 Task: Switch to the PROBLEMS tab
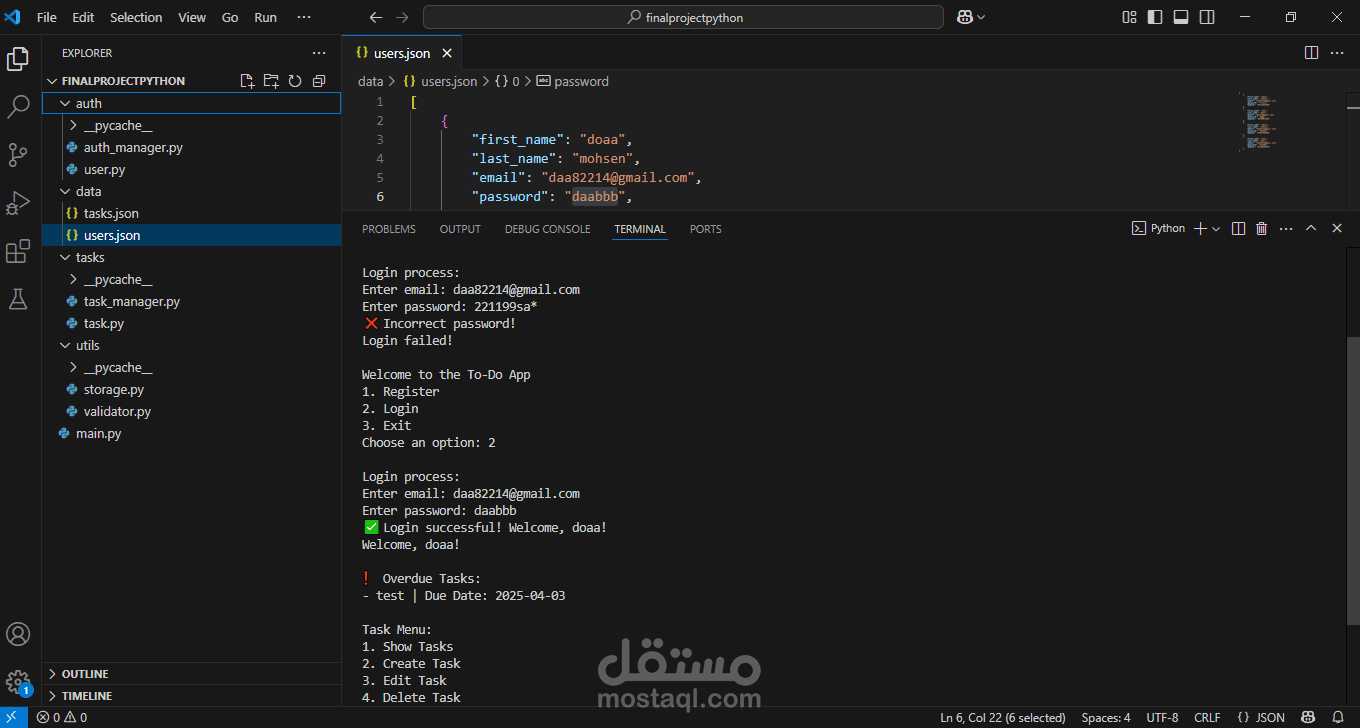(x=389, y=229)
